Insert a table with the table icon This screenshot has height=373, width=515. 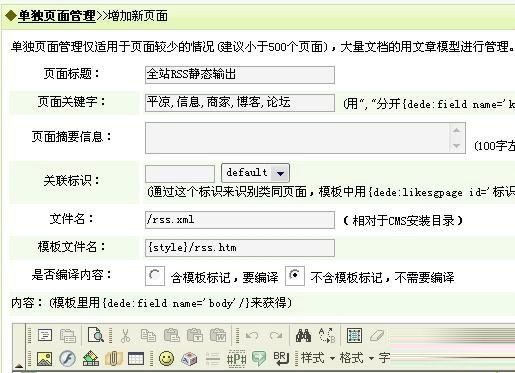136,359
